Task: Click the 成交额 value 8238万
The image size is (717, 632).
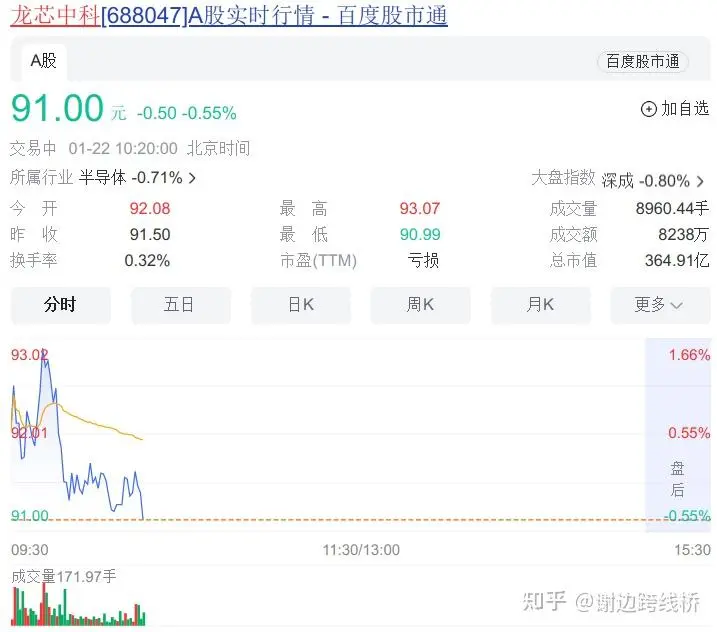Action: [x=684, y=235]
